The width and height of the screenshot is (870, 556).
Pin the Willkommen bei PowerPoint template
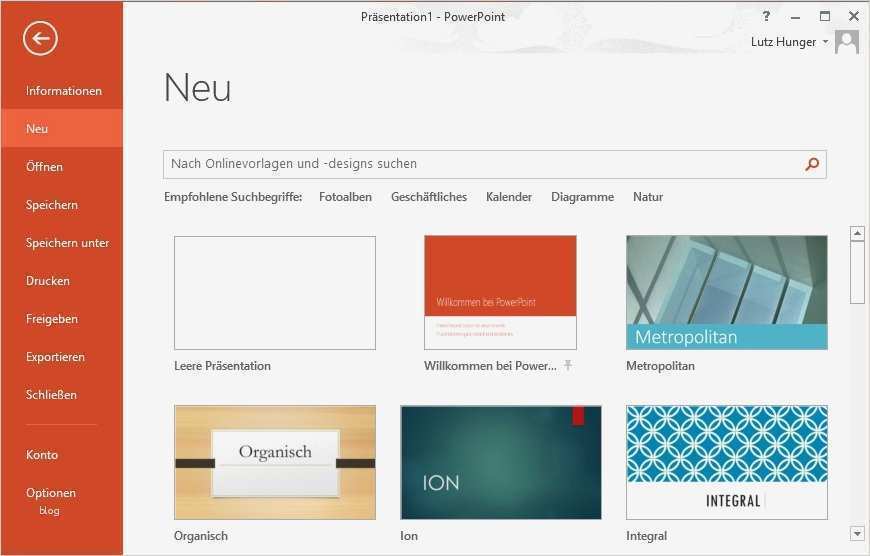(x=568, y=365)
